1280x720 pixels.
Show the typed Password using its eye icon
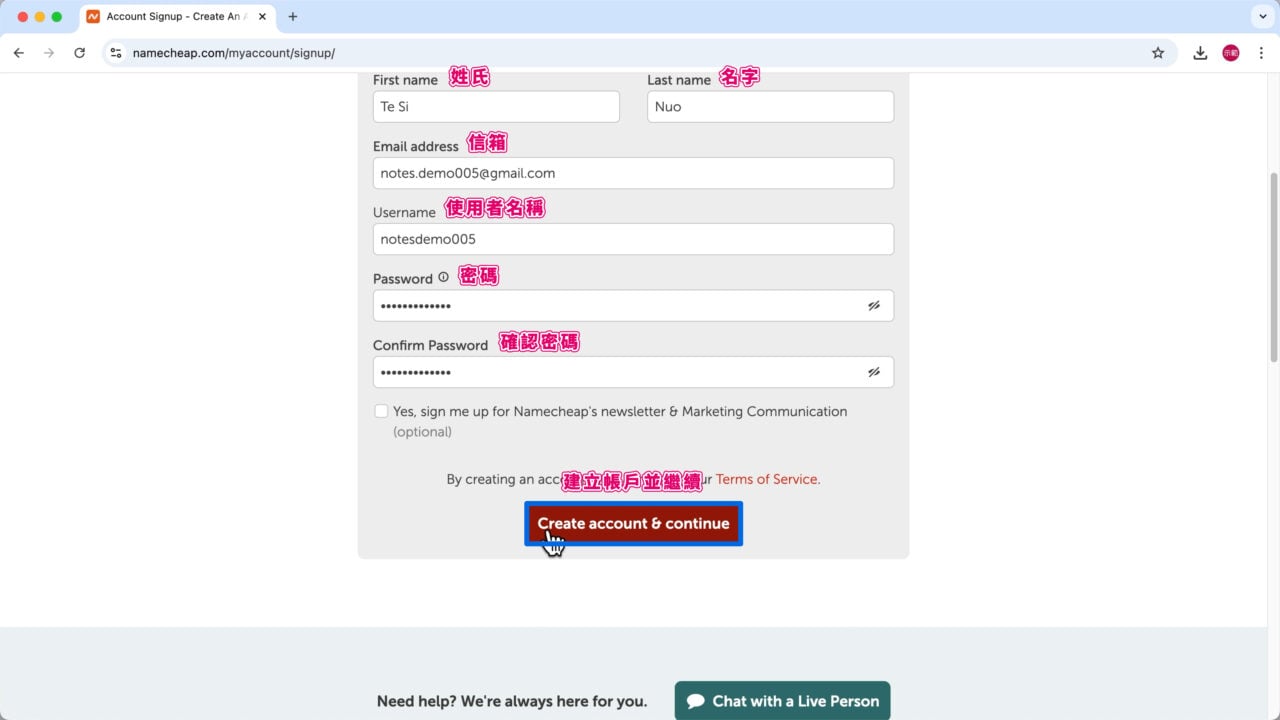874,305
